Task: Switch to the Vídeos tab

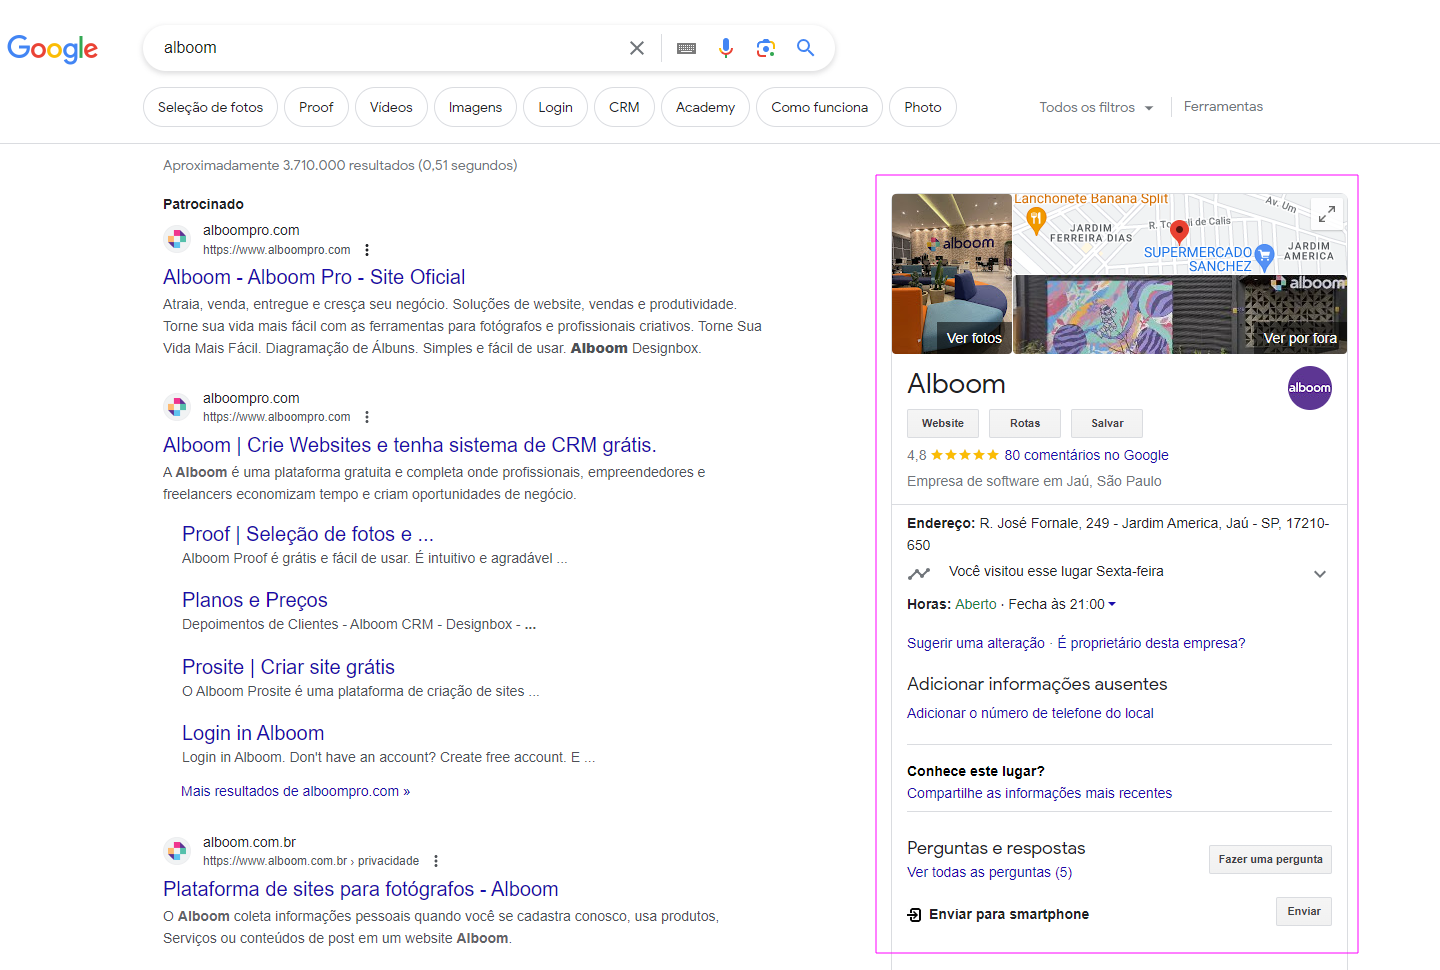Action: (391, 107)
